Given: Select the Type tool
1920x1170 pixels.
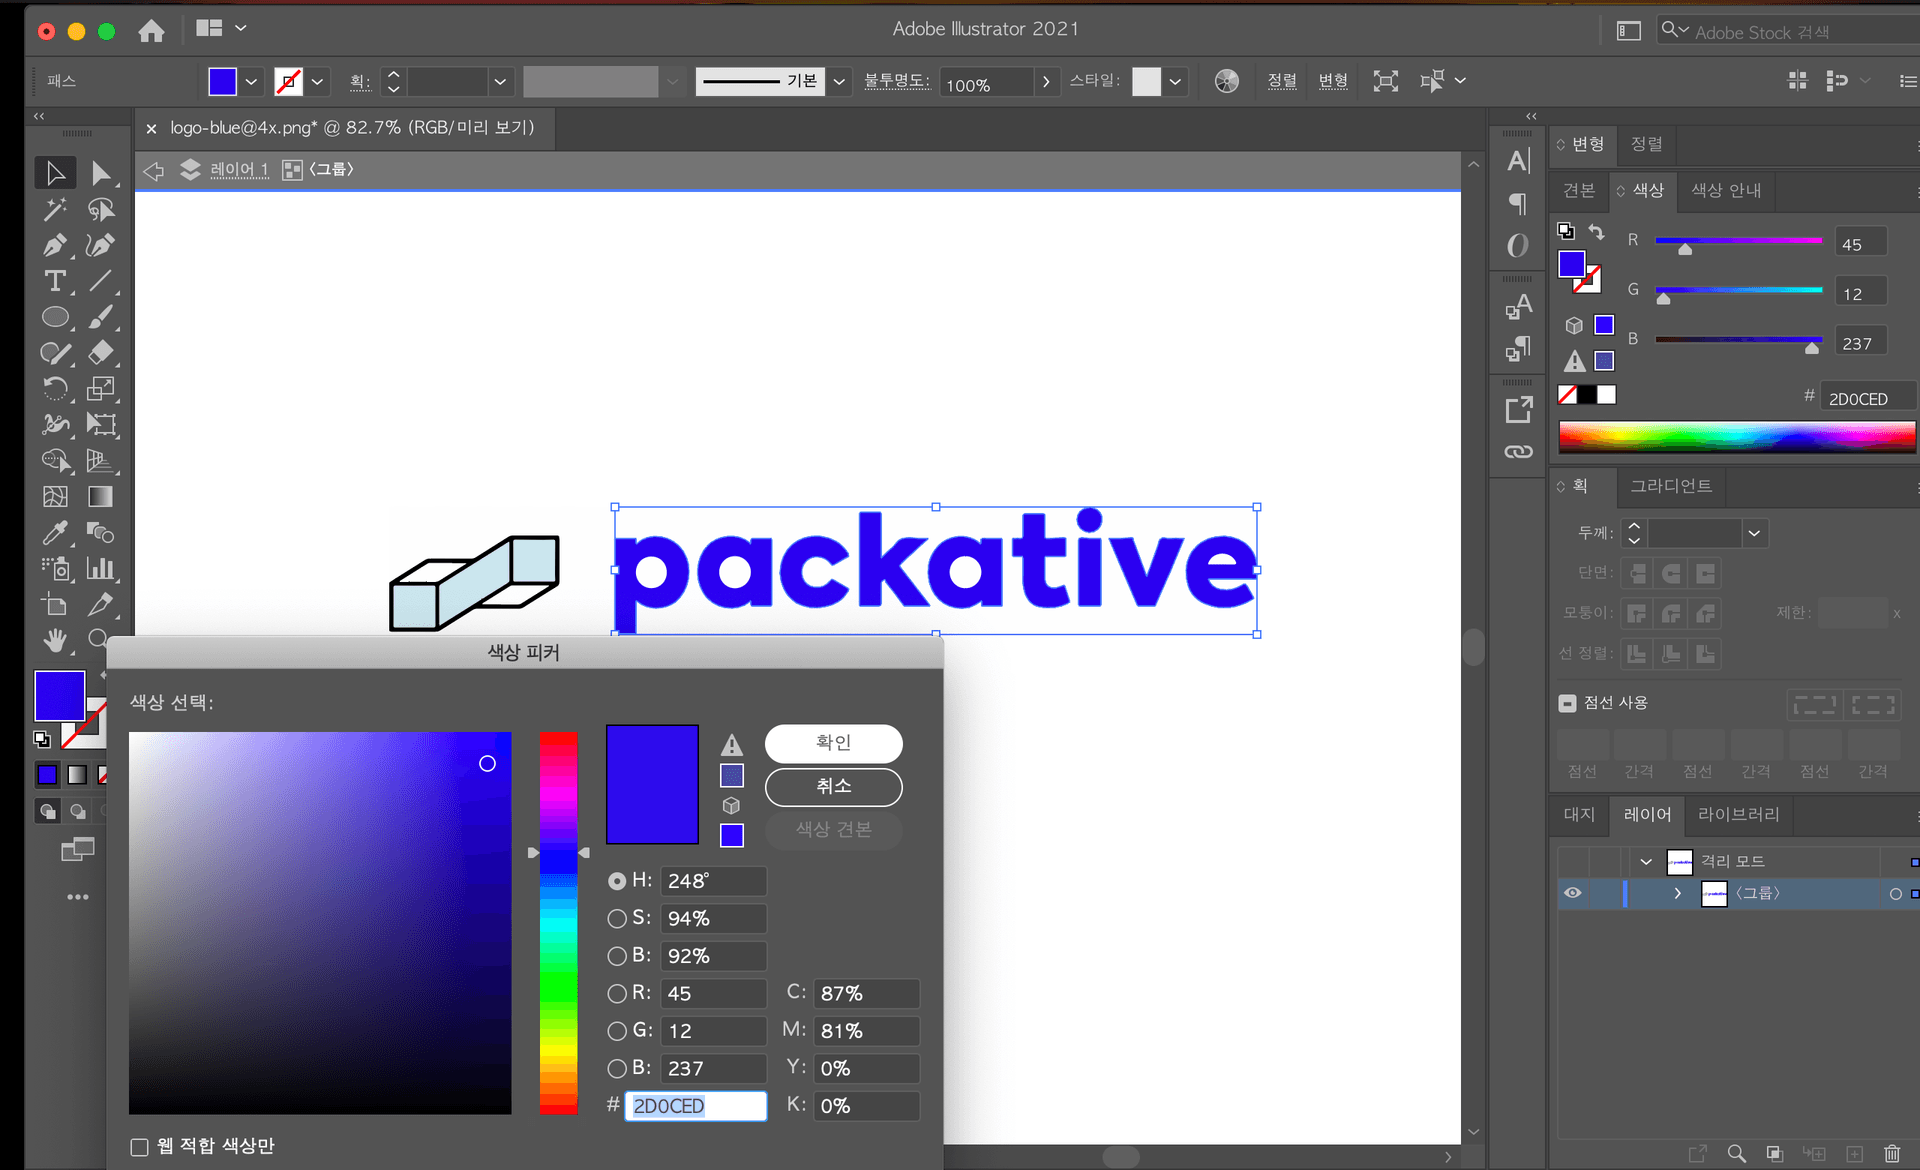Looking at the screenshot, I should pyautogui.click(x=55, y=281).
